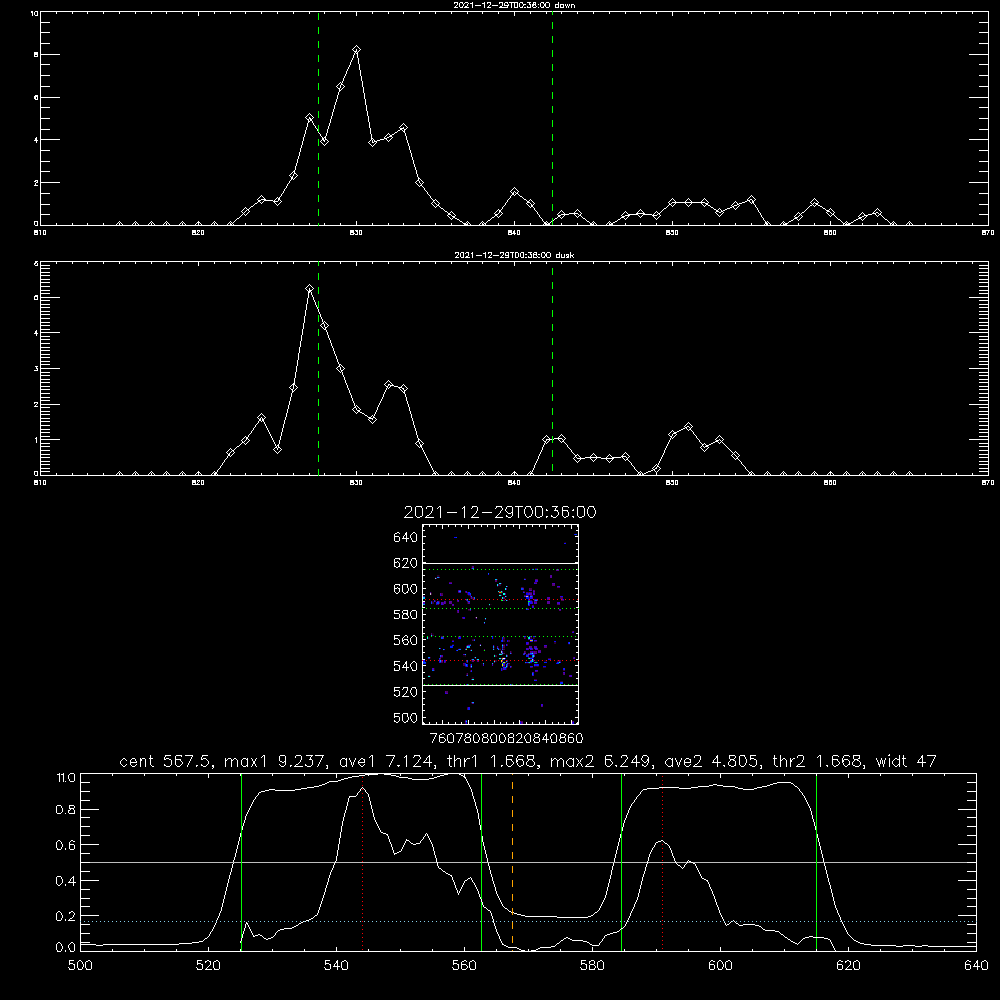This screenshot has height=1000, width=1000.
Task: Click the x-axis label 540 of the bottom plot
Action: point(336,966)
